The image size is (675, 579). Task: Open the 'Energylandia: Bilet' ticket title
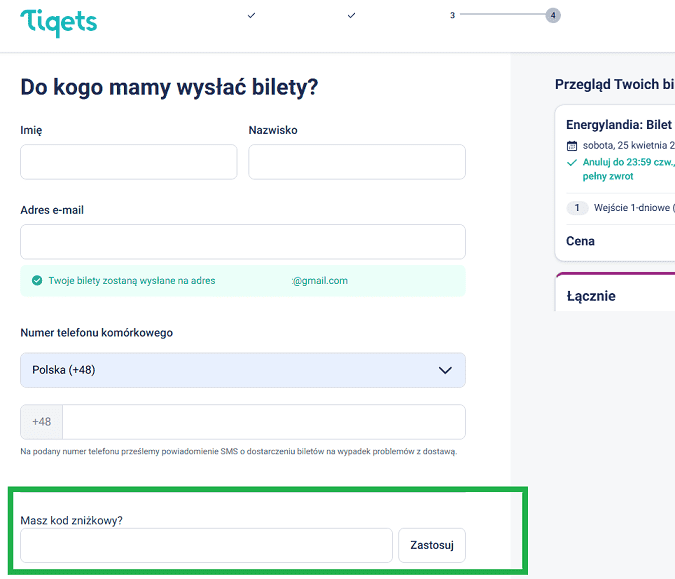[619, 125]
